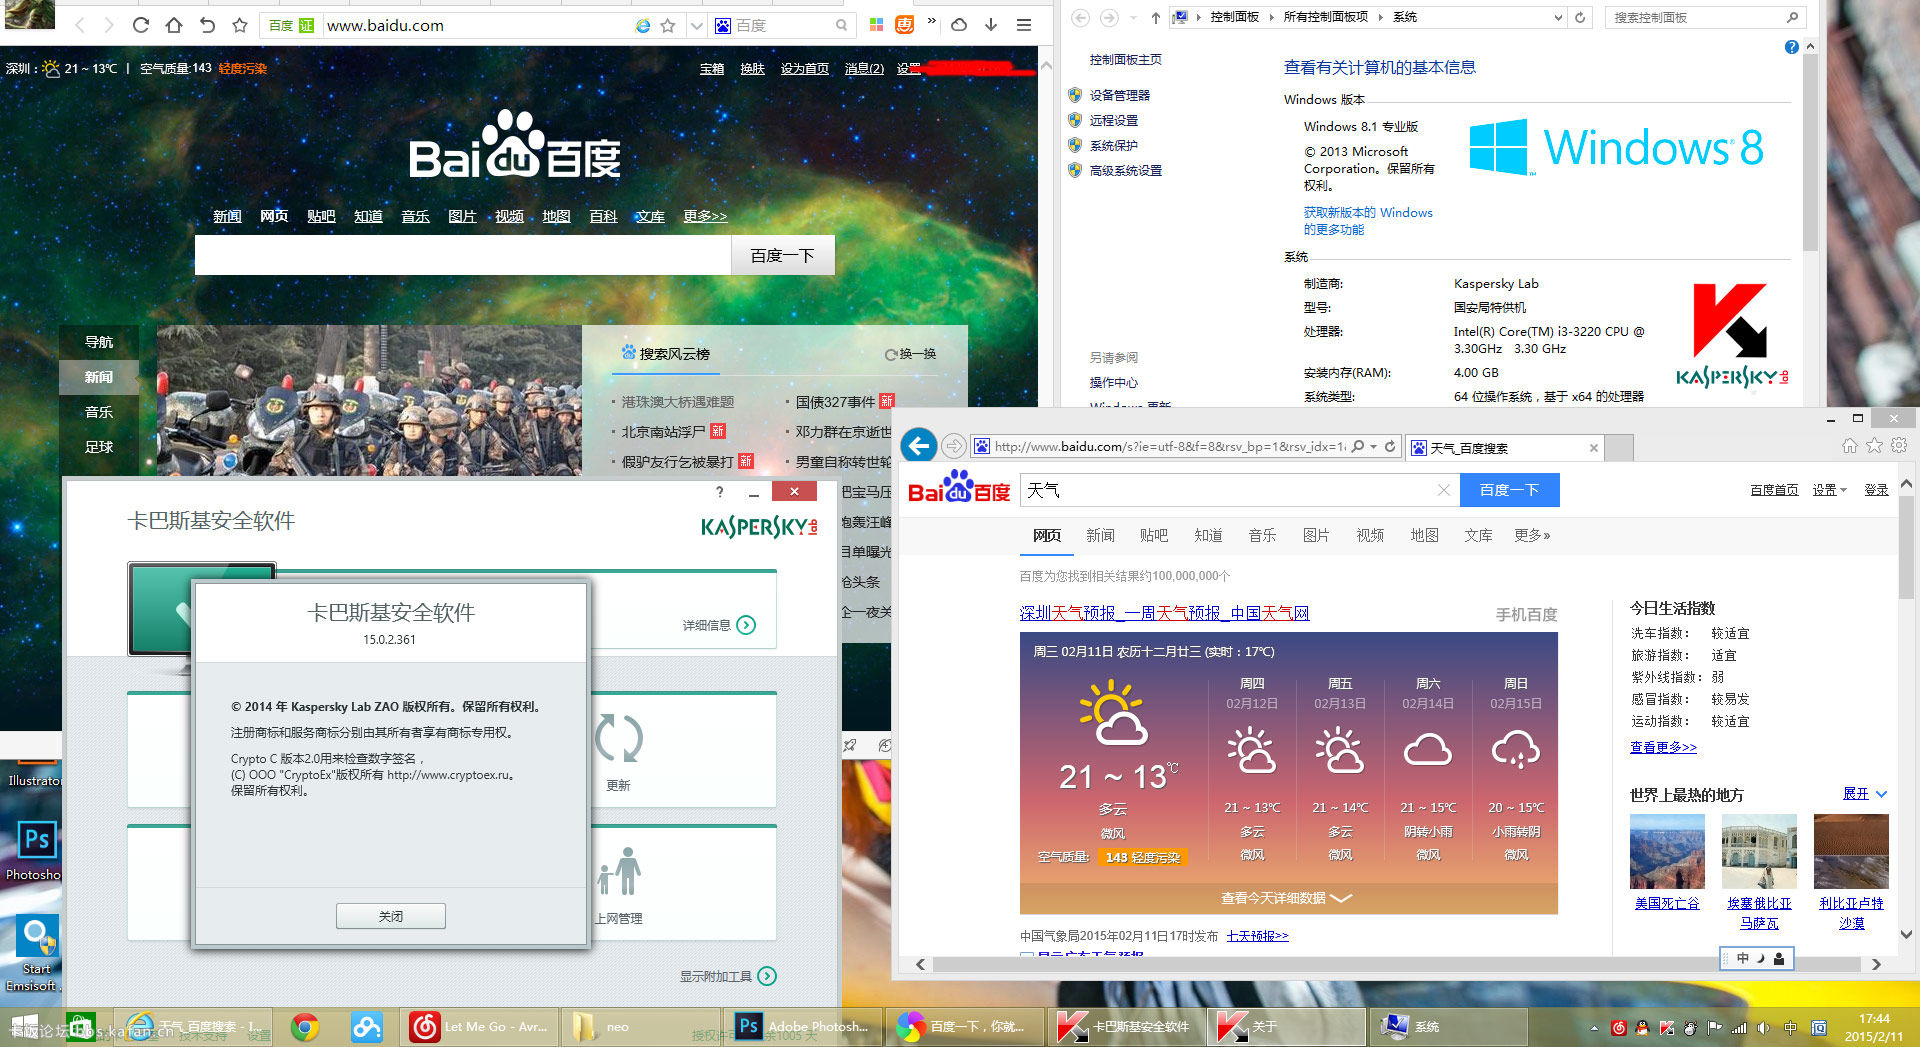
Task: Click the Internet Explorer home icon
Action: coord(1850,446)
